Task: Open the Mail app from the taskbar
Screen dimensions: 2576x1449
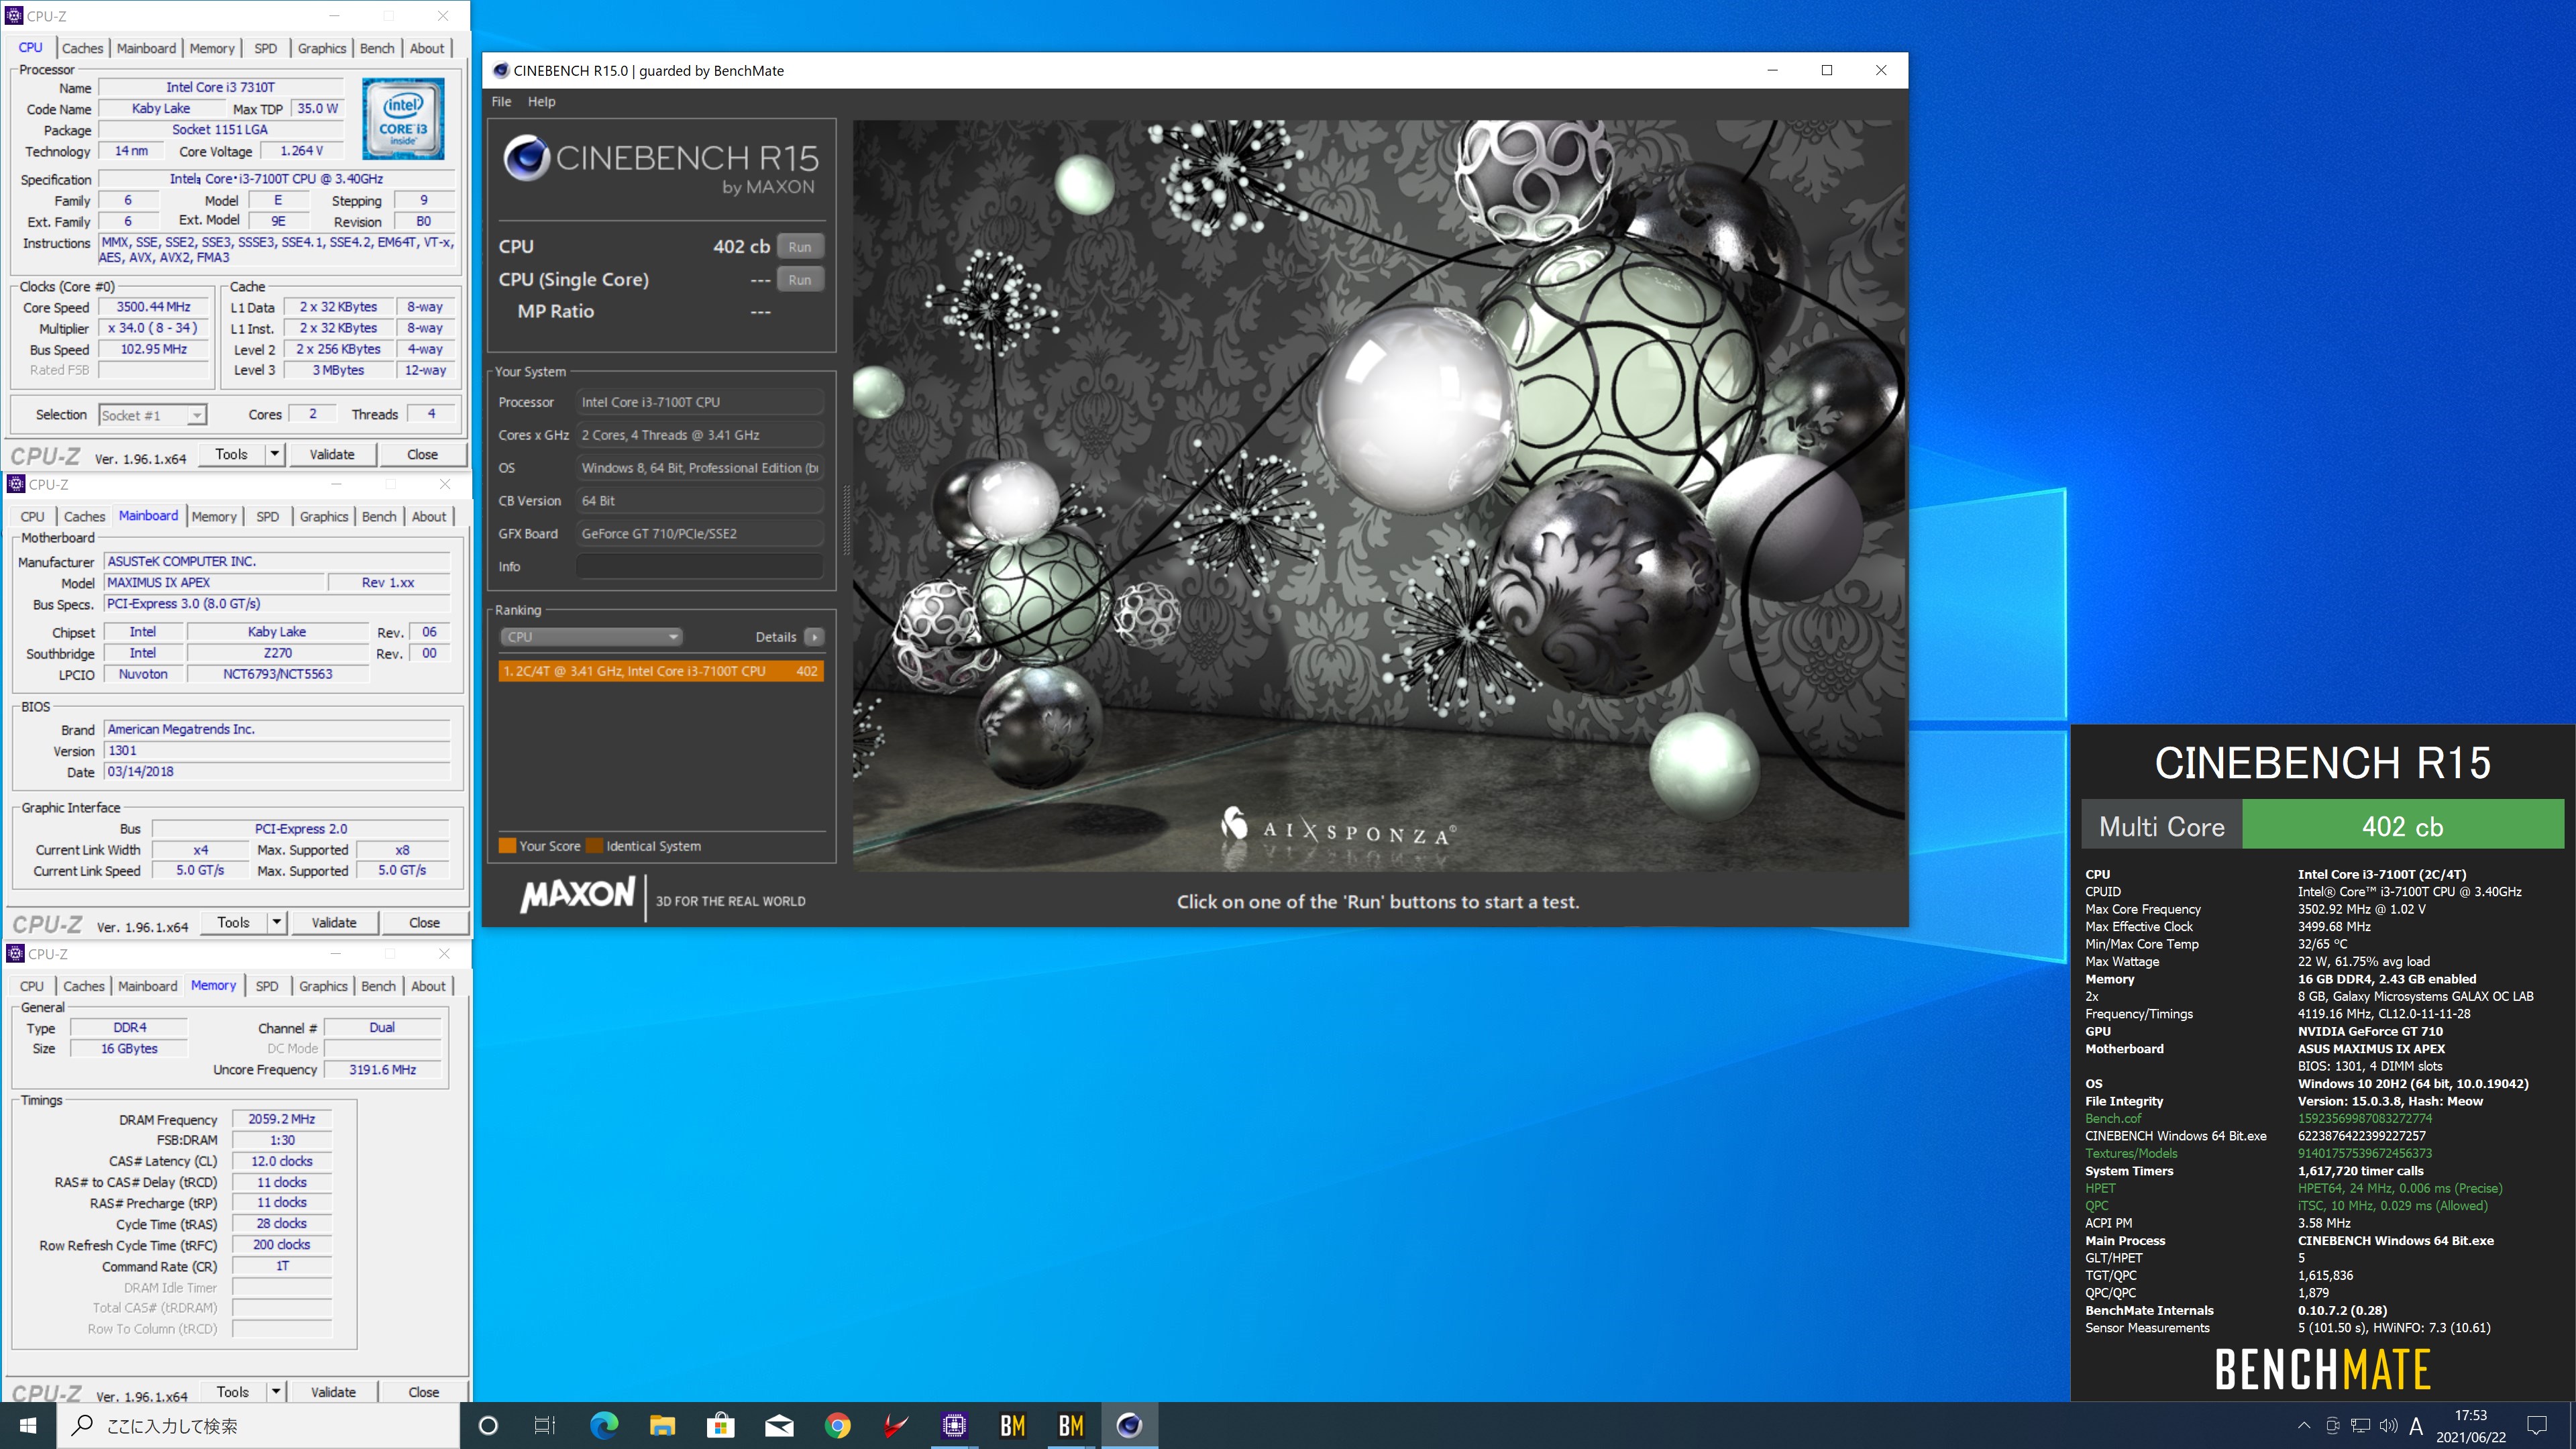Action: 779,1425
